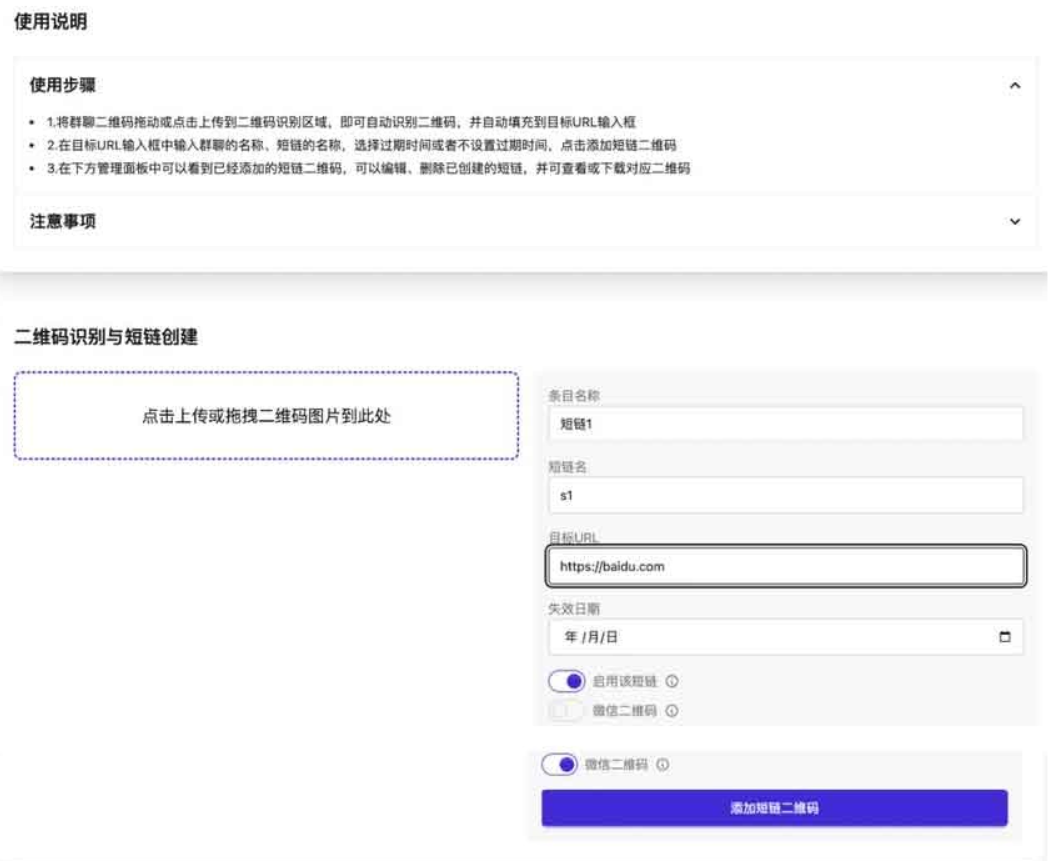1048x861 pixels.
Task: Click info icon beside the faded 微信二维码 toggle
Action: (672, 711)
